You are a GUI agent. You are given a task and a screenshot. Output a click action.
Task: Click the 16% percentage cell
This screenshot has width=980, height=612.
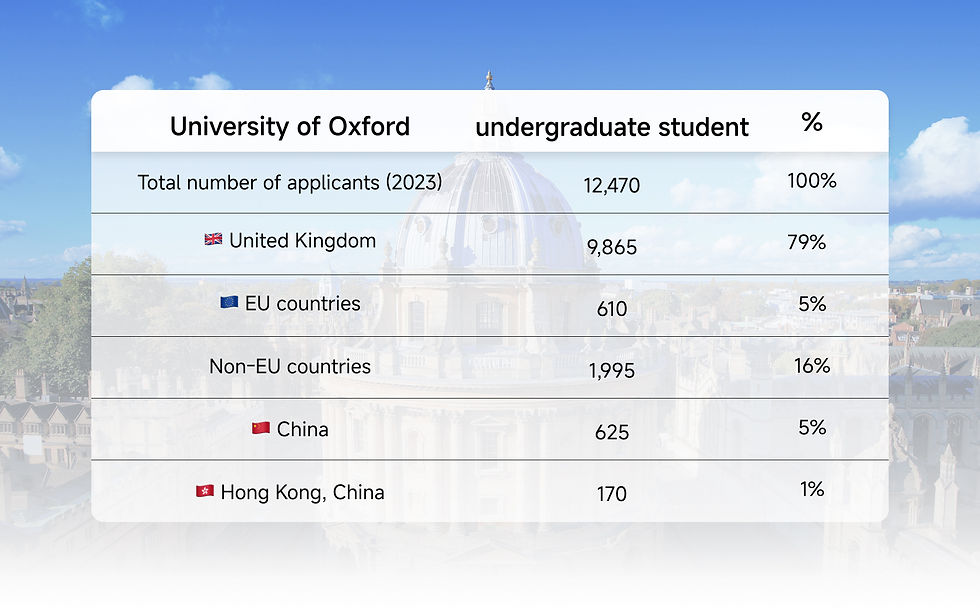[x=812, y=365]
